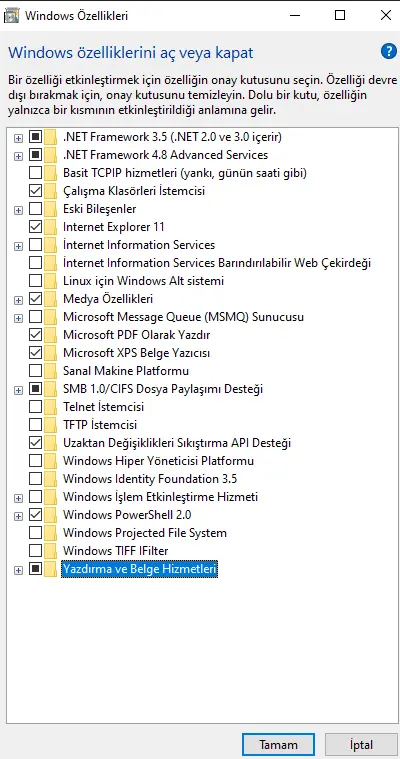Uncheck Microsoft PDF Olarak Yazdır checkbox
The image size is (400, 759).
click(x=35, y=334)
